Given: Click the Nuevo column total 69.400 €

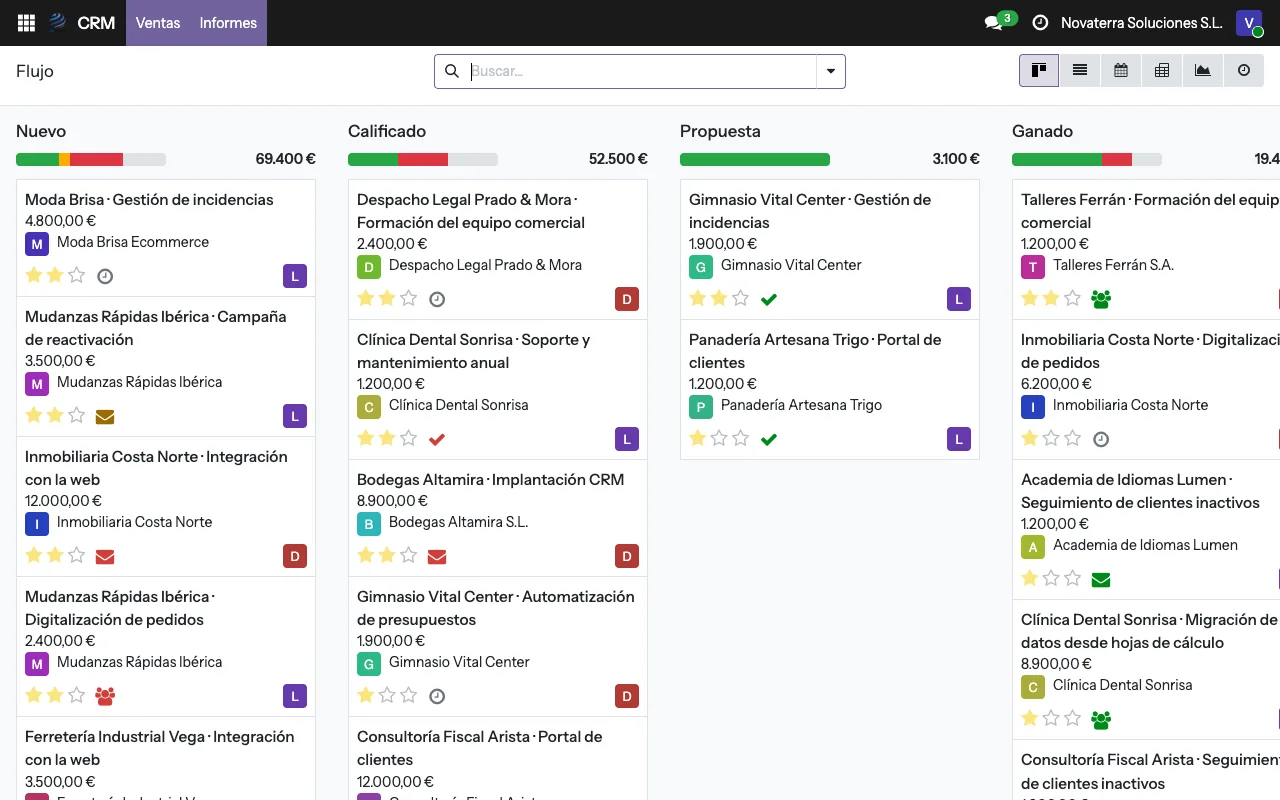Looking at the screenshot, I should click(286, 159).
